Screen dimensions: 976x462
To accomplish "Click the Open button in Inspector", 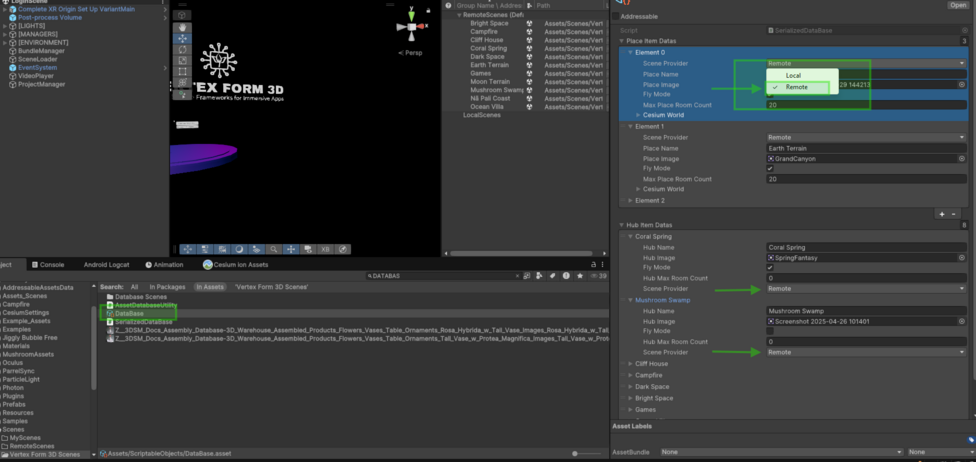I will (957, 5).
